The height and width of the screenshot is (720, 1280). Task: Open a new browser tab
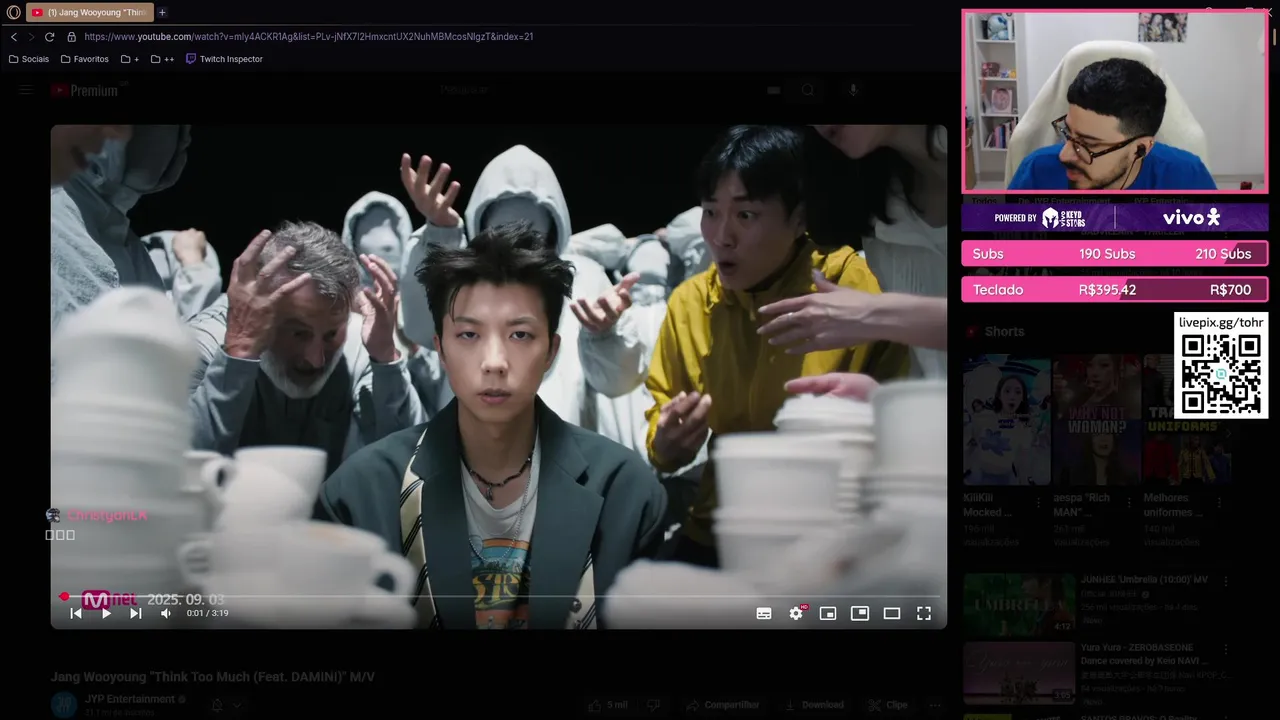162,12
